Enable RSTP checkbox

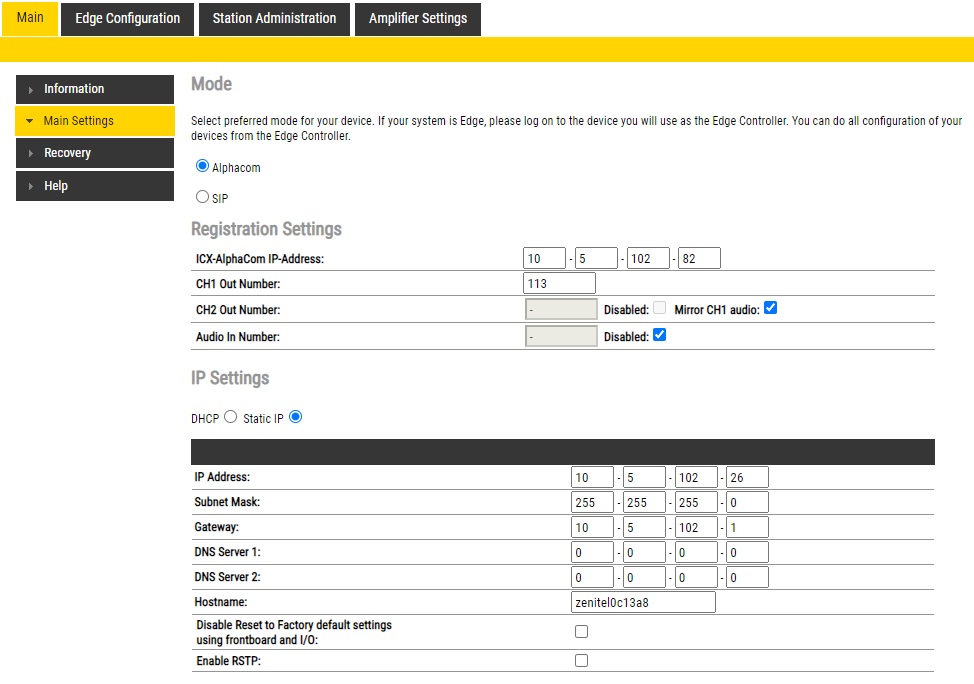[x=581, y=660]
